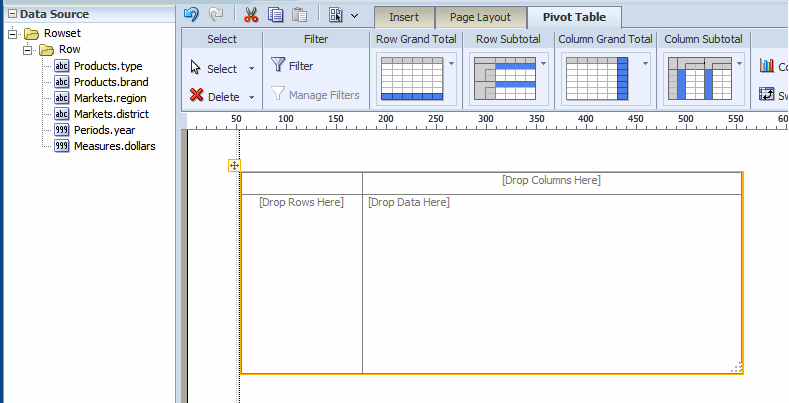This screenshot has height=403, width=789.
Task: Switch to the Page Layout tab
Action: pos(481,17)
